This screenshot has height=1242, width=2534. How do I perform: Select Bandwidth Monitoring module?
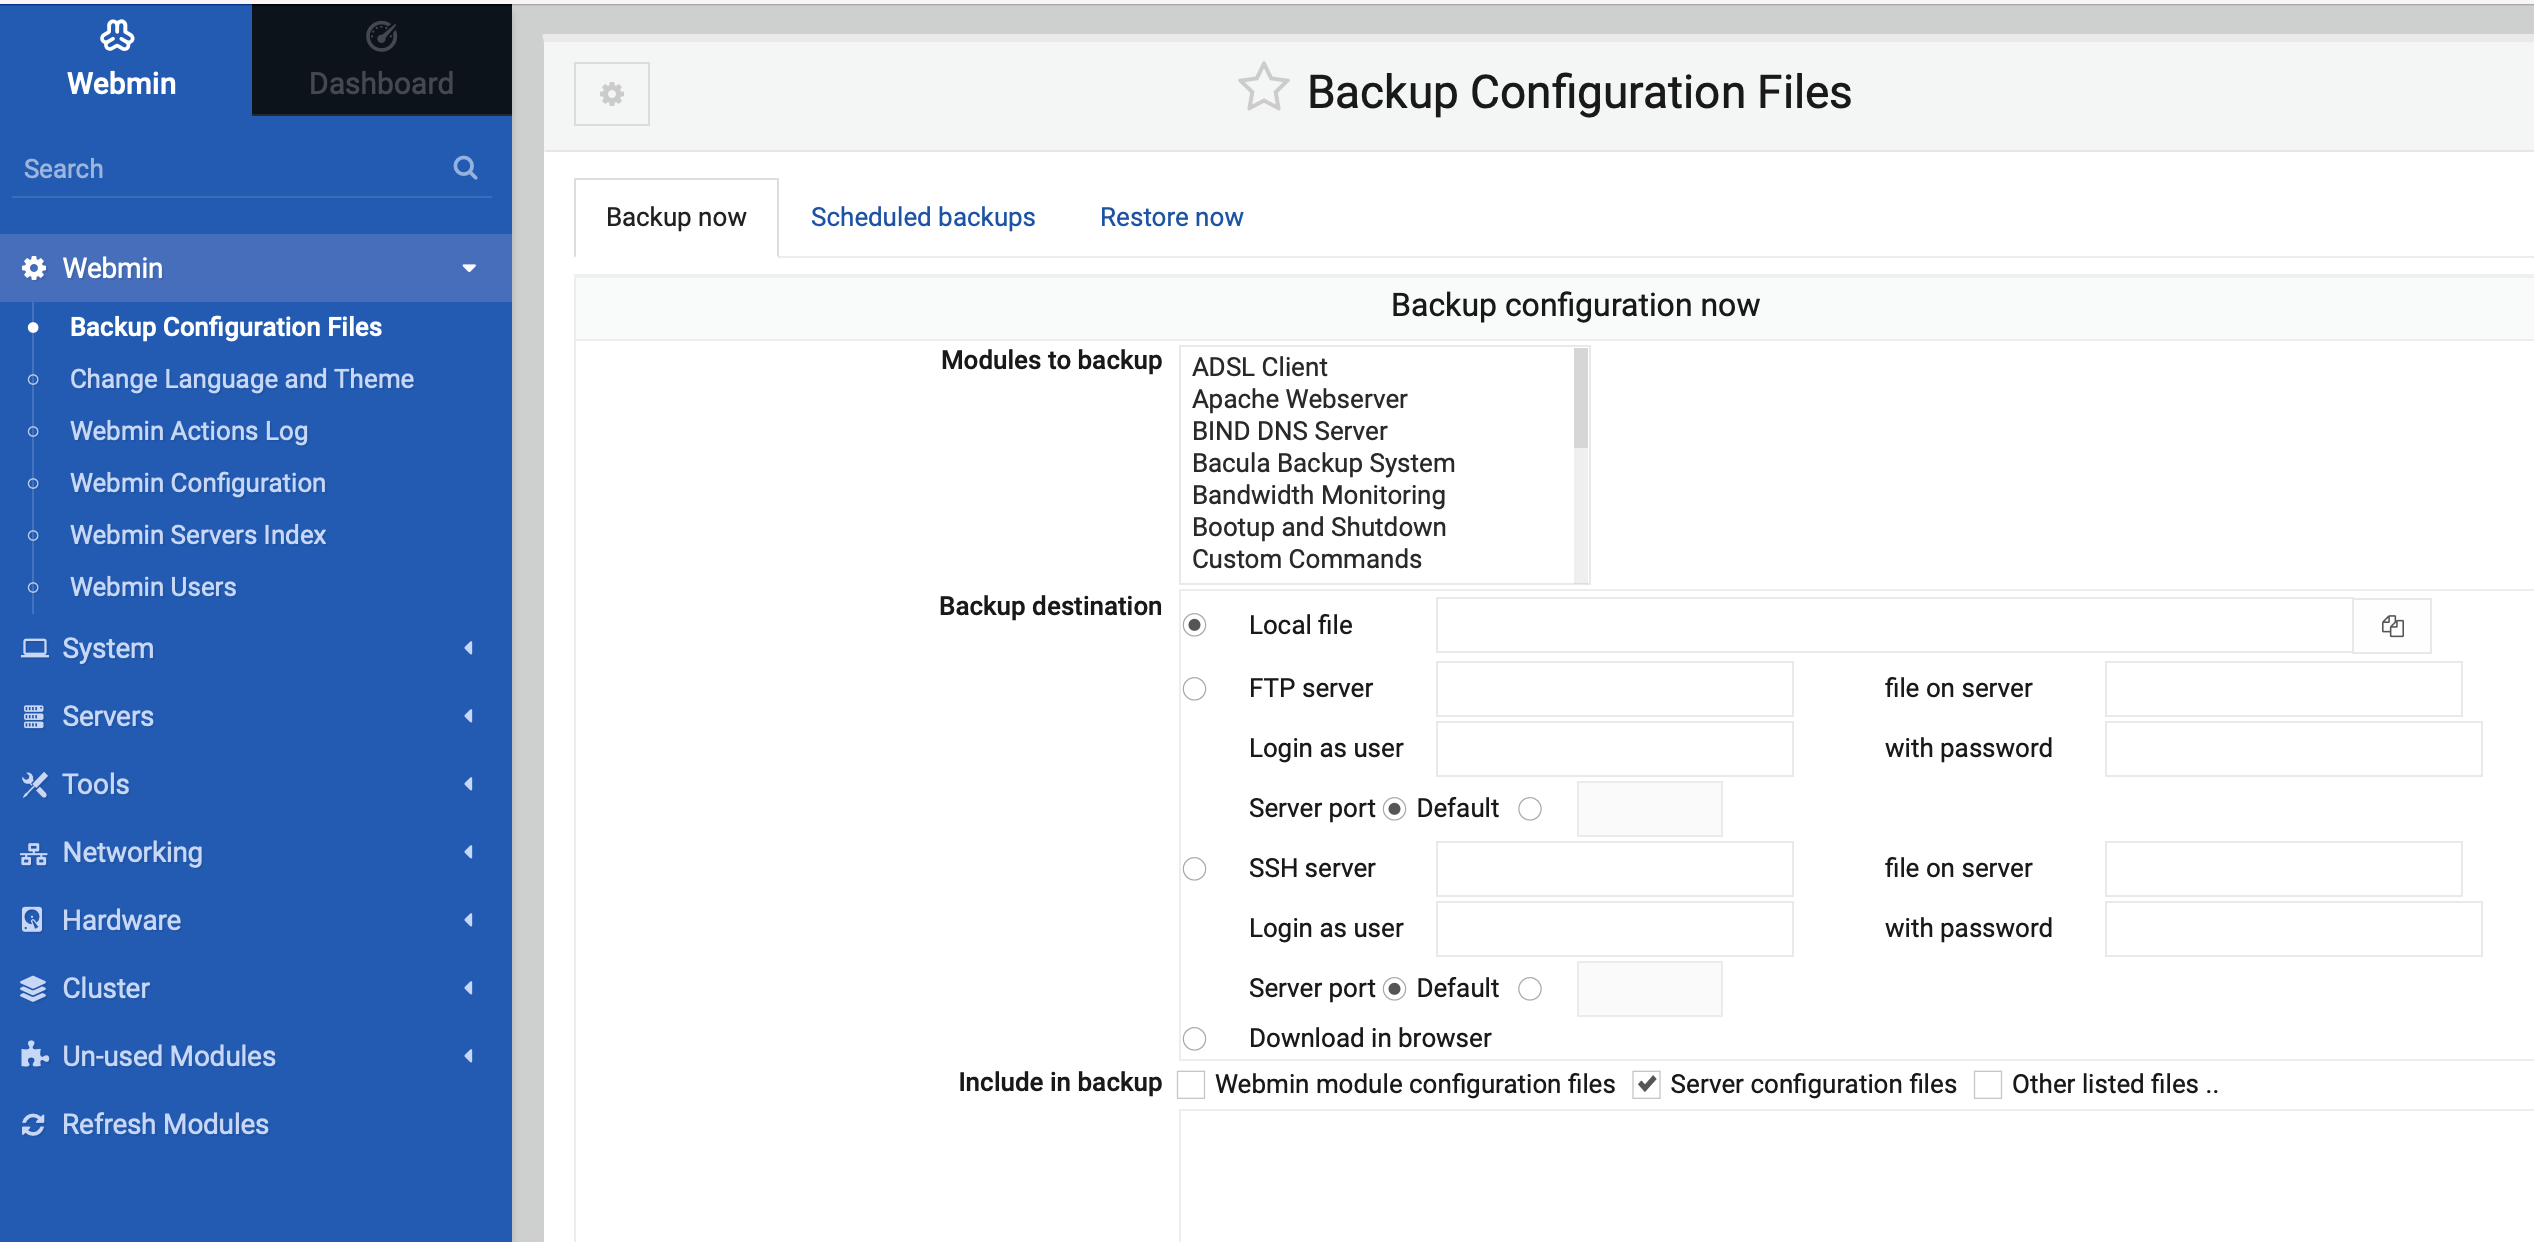coord(1318,495)
